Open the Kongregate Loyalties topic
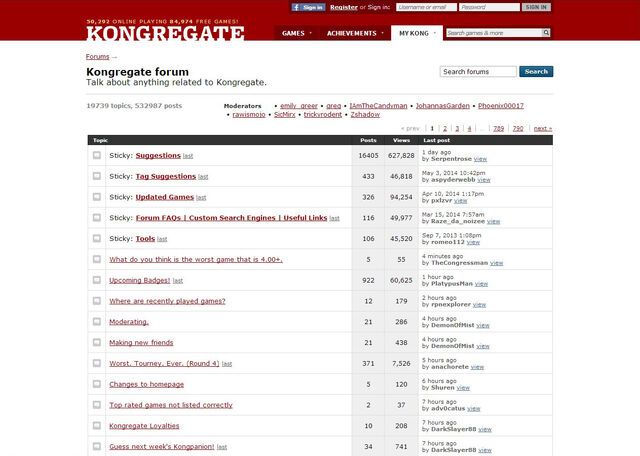The width and height of the screenshot is (640, 456). pyautogui.click(x=144, y=426)
